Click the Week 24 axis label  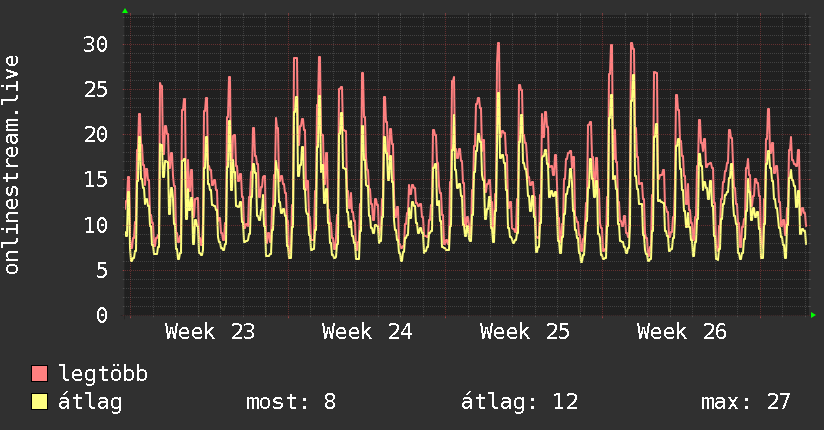coord(367,332)
